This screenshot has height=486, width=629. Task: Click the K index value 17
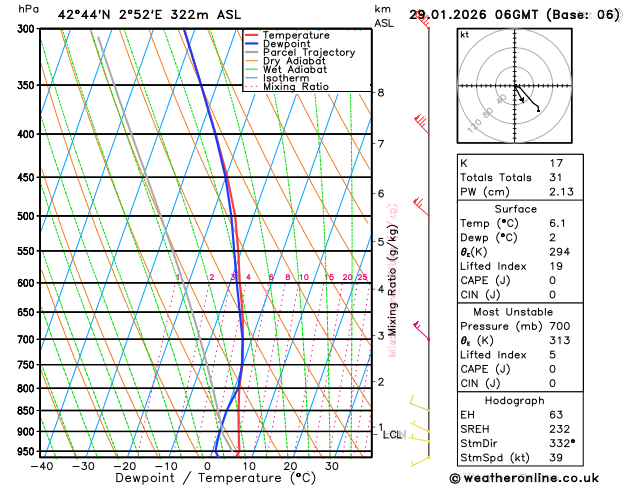point(556,163)
